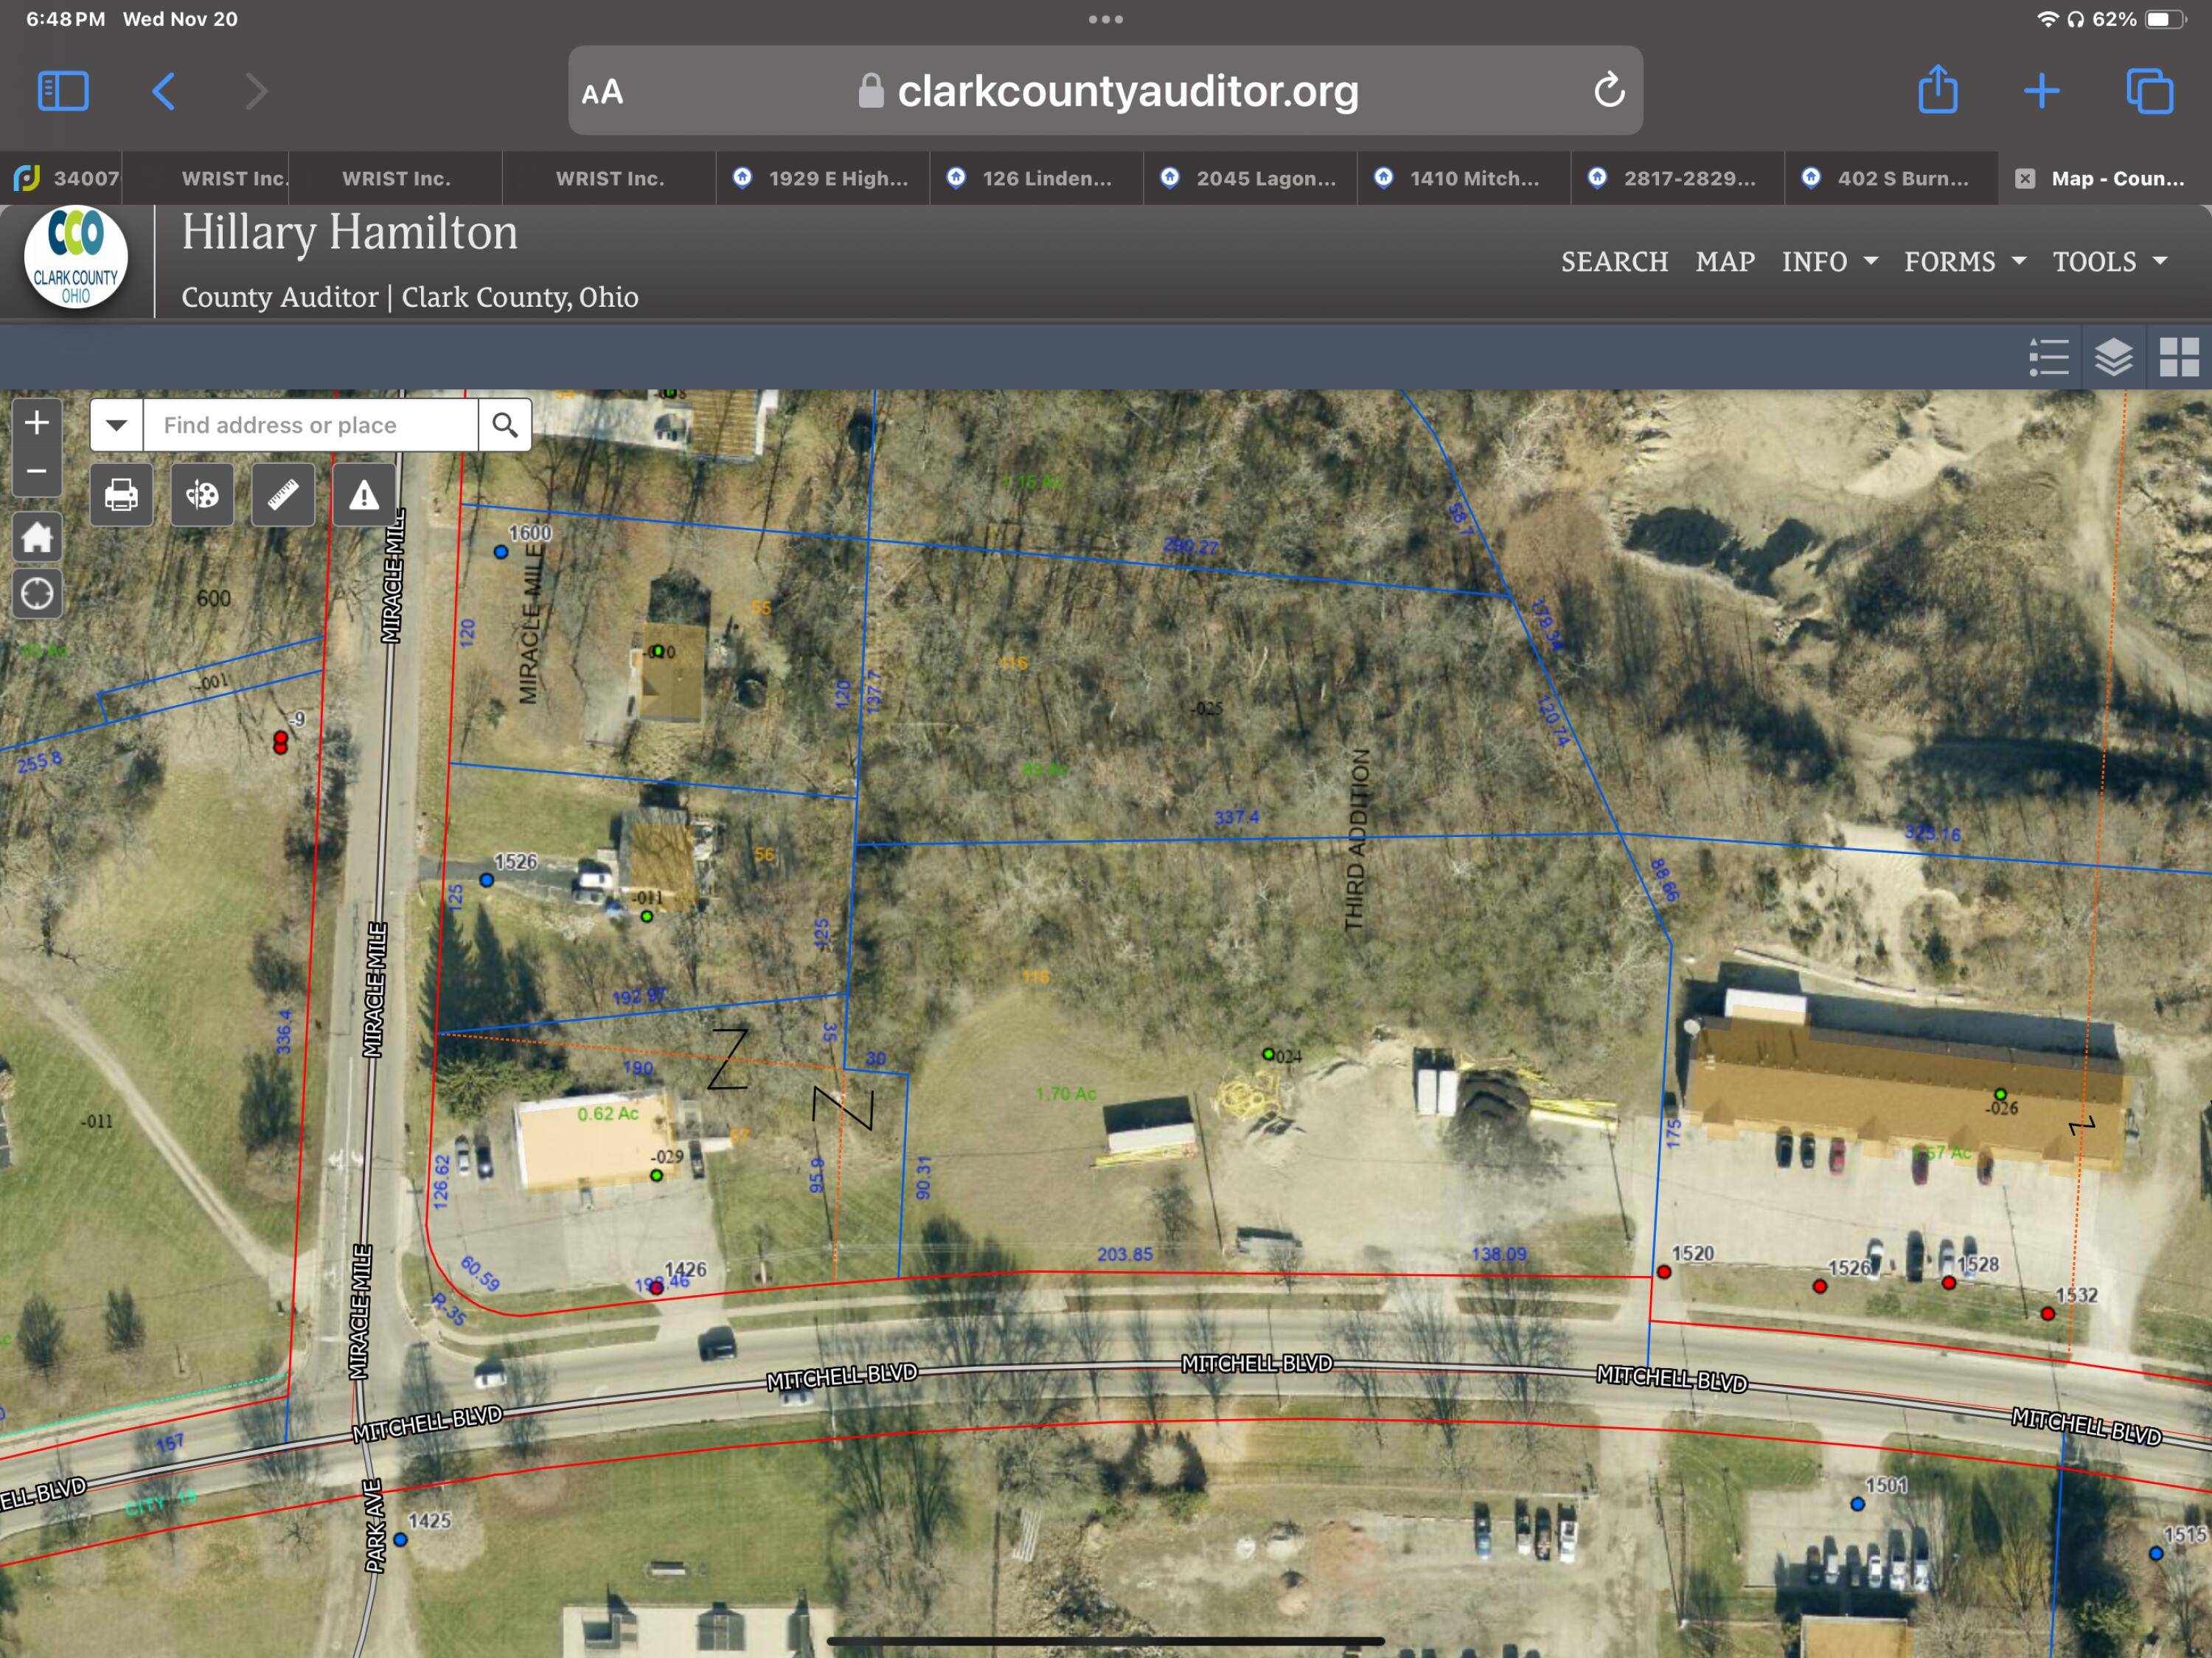The height and width of the screenshot is (1658, 2212).
Task: Show all open tabs overview
Action: click(x=2149, y=91)
